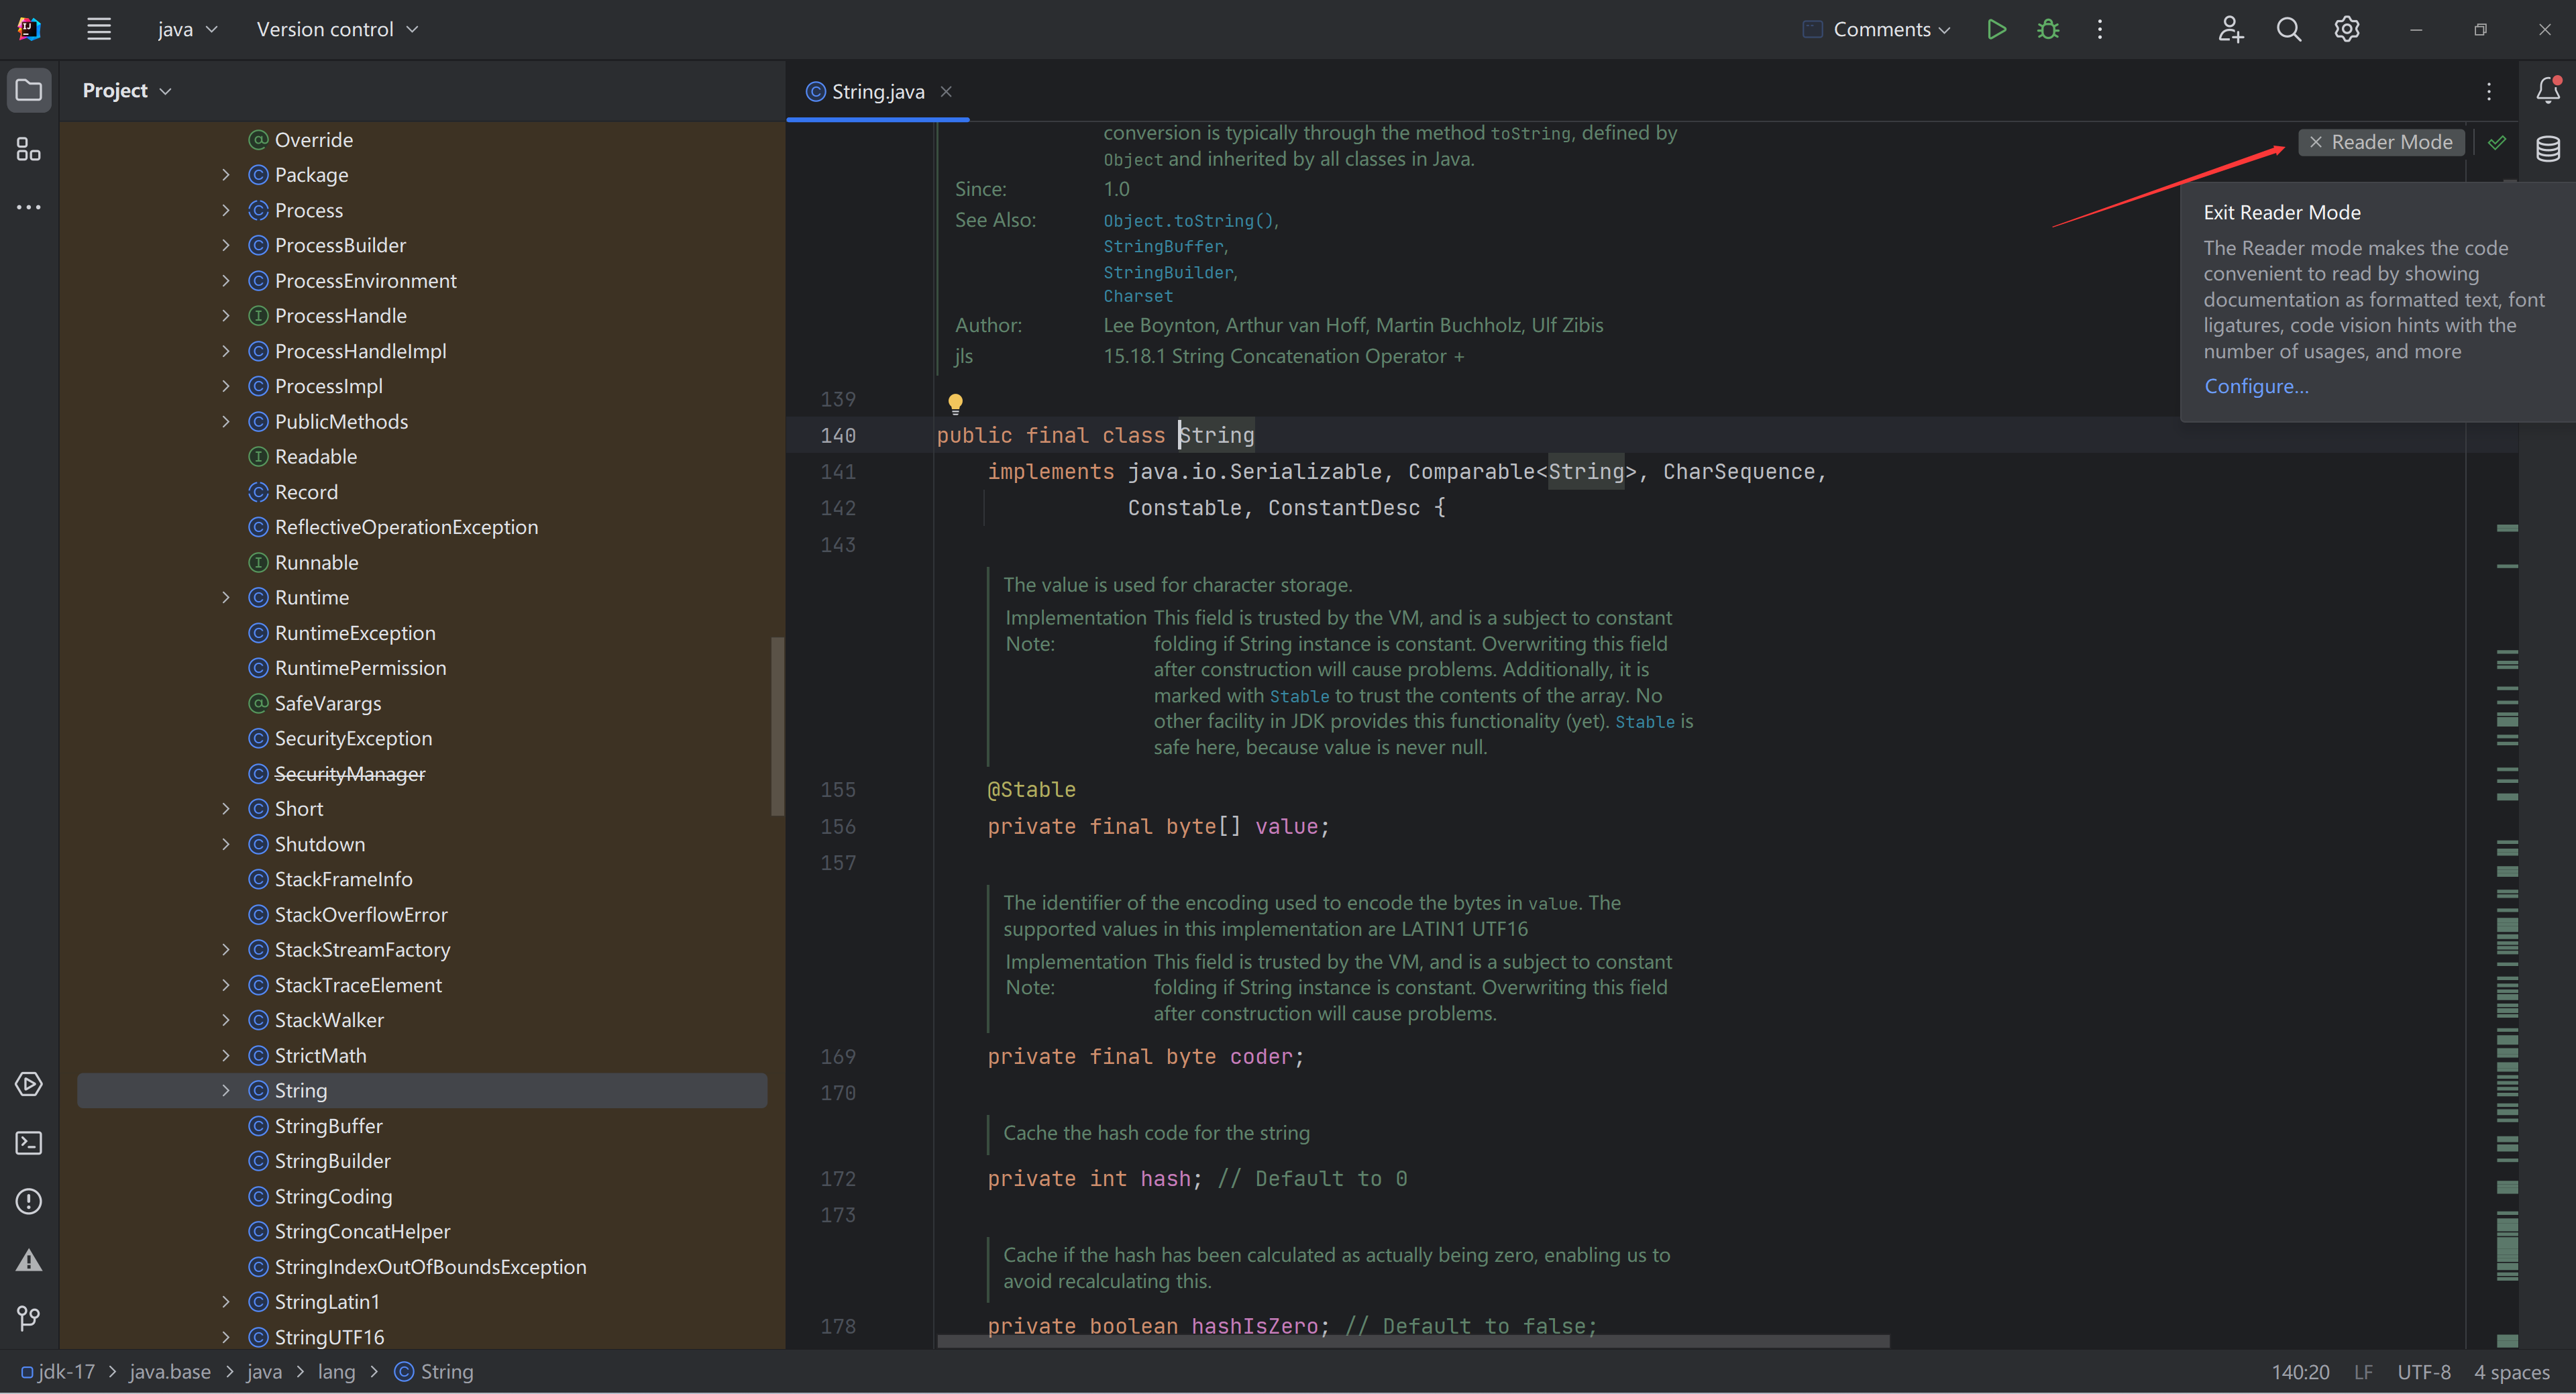Click LF line separator indicator

[2363, 1372]
